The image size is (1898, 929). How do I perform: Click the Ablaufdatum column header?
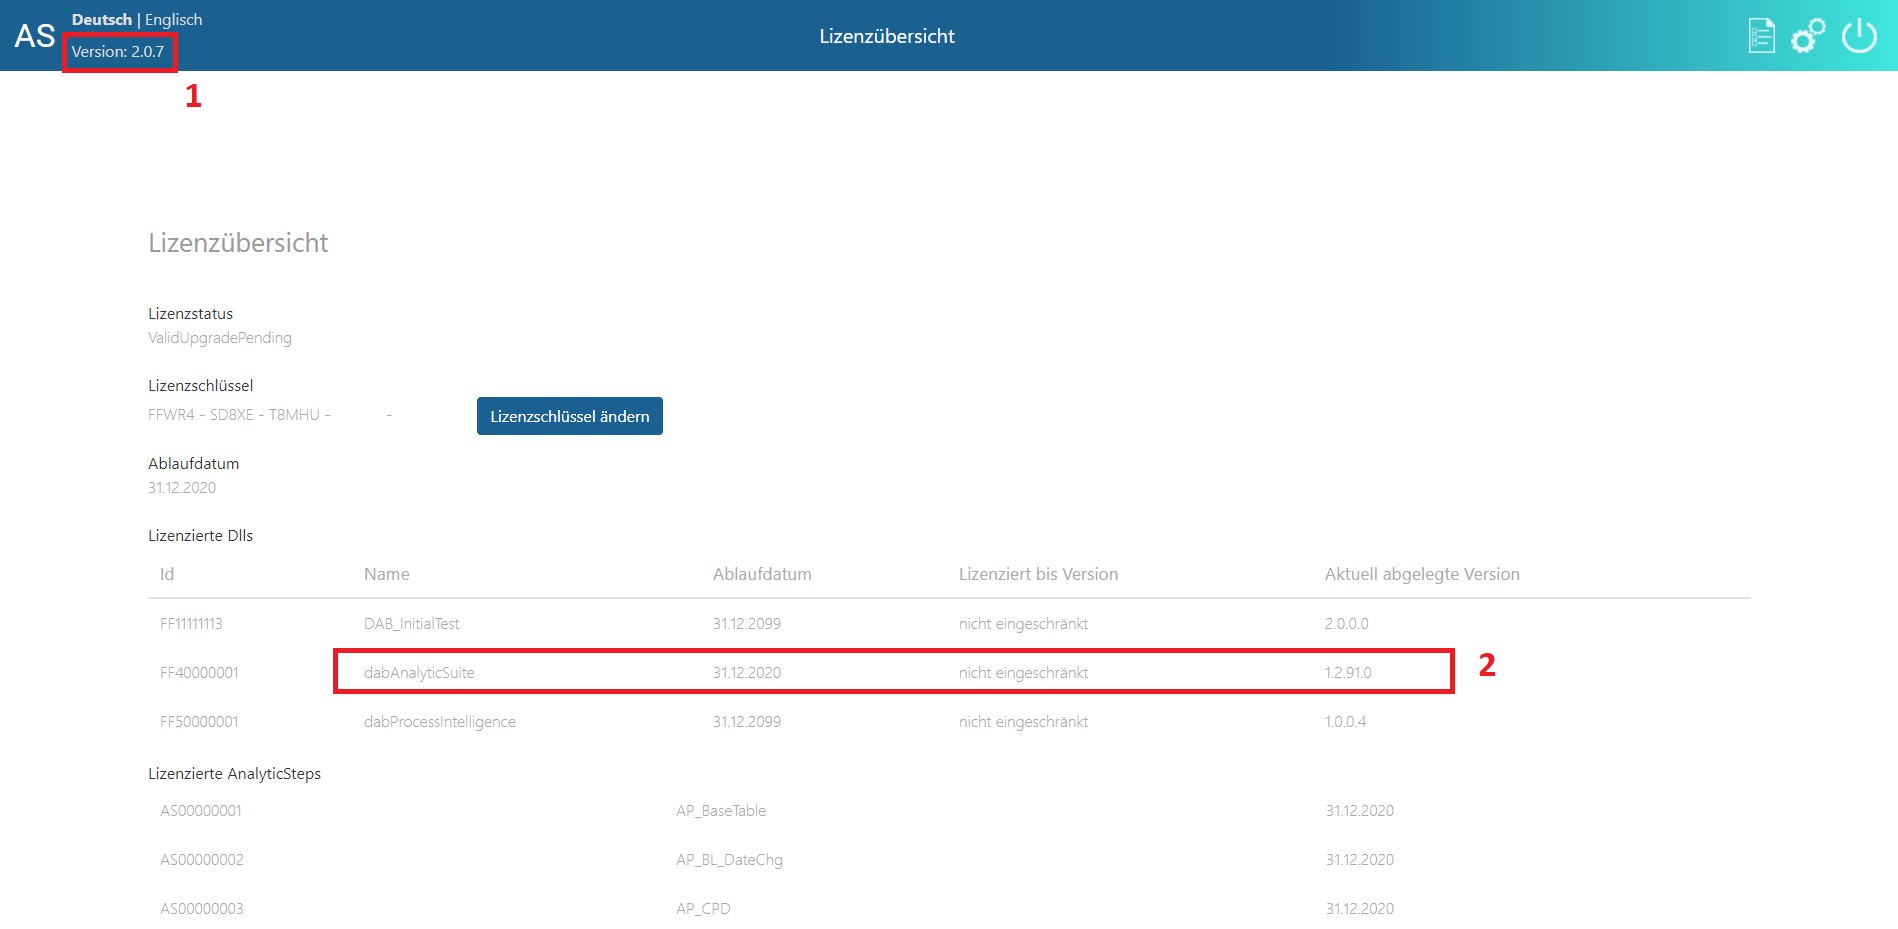pyautogui.click(x=762, y=574)
